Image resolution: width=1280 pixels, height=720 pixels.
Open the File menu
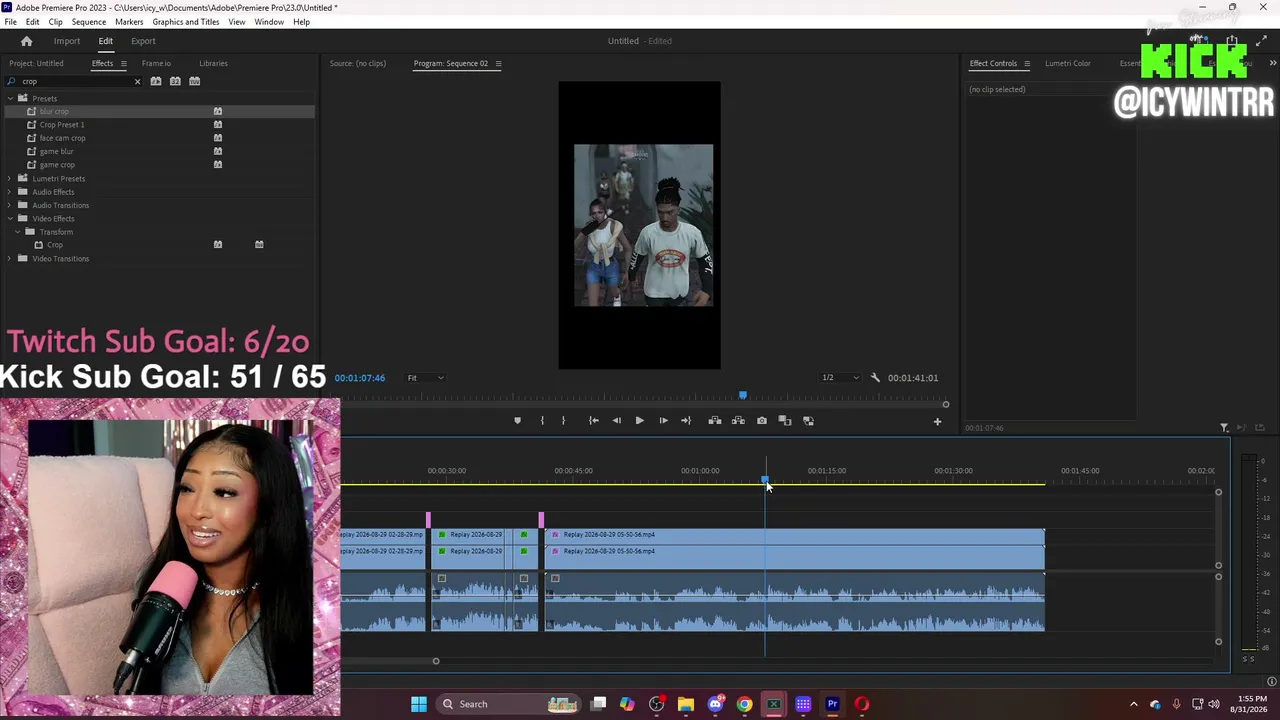10,22
